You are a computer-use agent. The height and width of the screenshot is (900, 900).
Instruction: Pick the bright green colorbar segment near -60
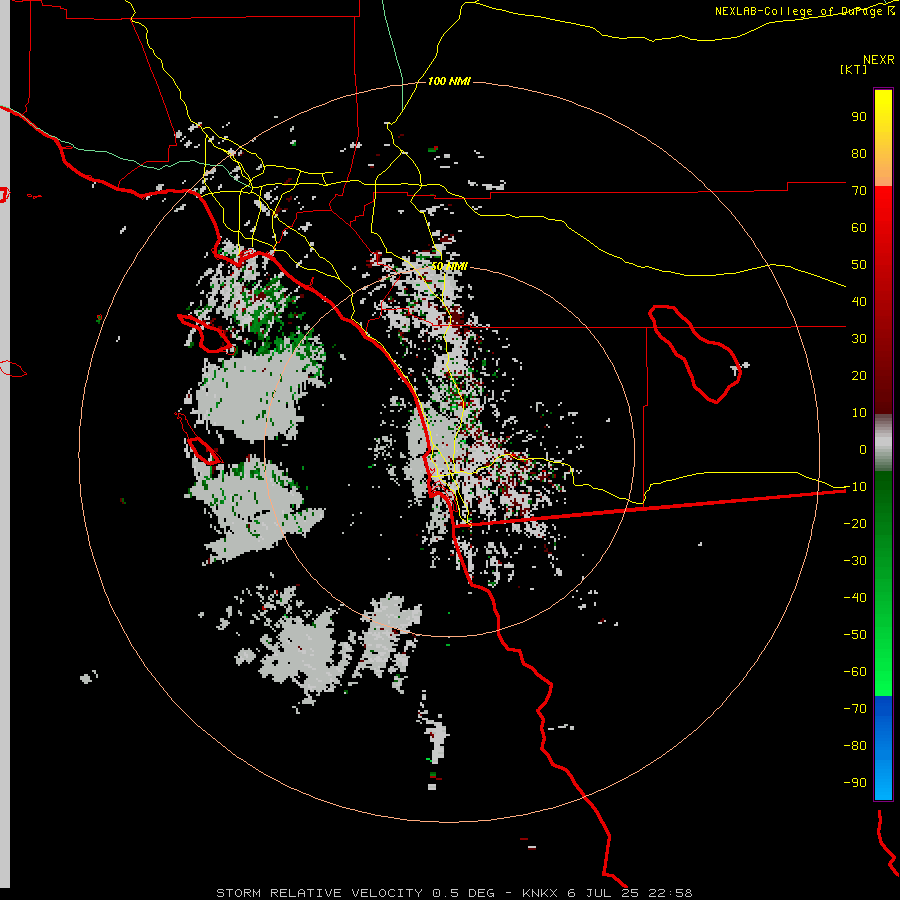point(883,677)
